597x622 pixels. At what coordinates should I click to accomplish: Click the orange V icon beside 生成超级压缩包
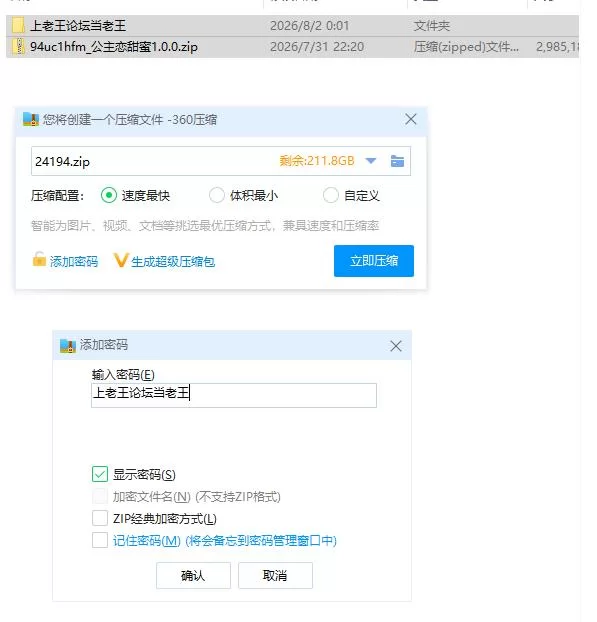point(121,261)
